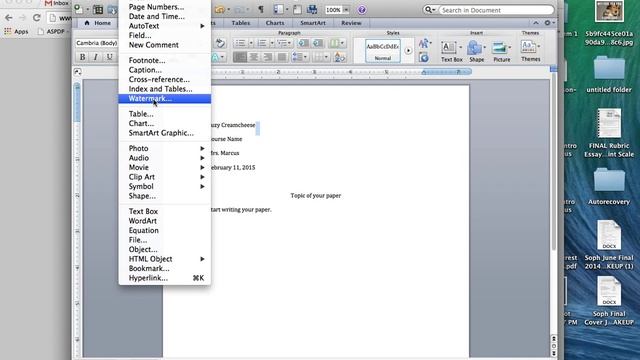Screen dimensions: 640x360
Task: Switch to the Tables ribbon tab
Action: pos(241,23)
